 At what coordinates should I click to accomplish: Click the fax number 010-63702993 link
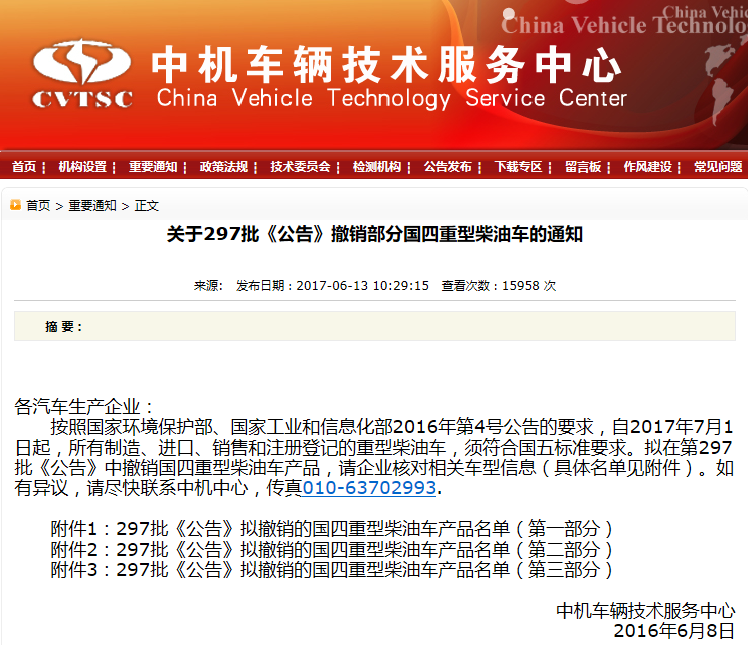tap(369, 488)
